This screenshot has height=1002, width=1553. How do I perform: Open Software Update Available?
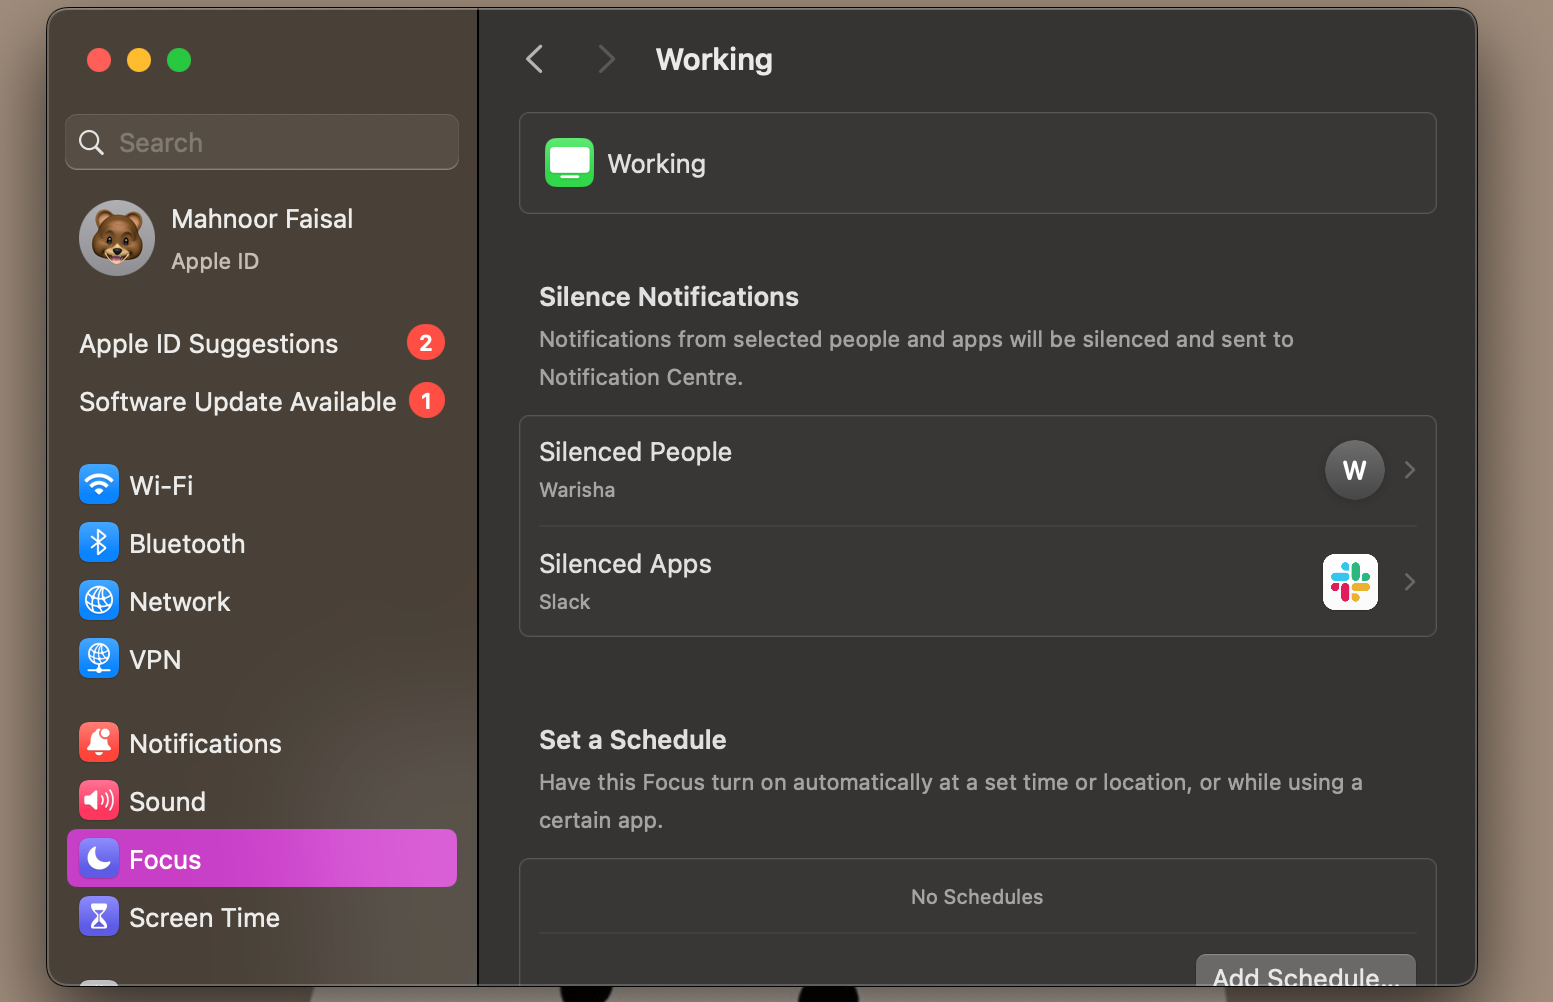[237, 401]
